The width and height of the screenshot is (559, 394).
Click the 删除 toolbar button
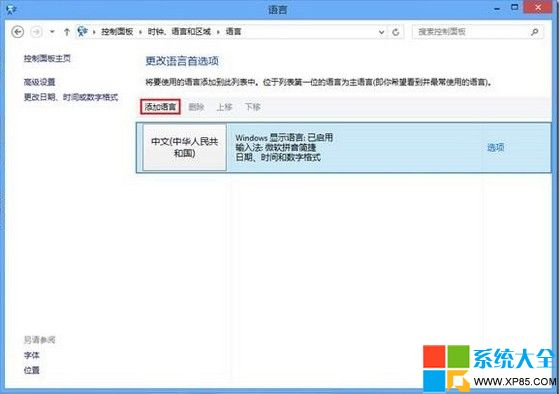(x=196, y=107)
